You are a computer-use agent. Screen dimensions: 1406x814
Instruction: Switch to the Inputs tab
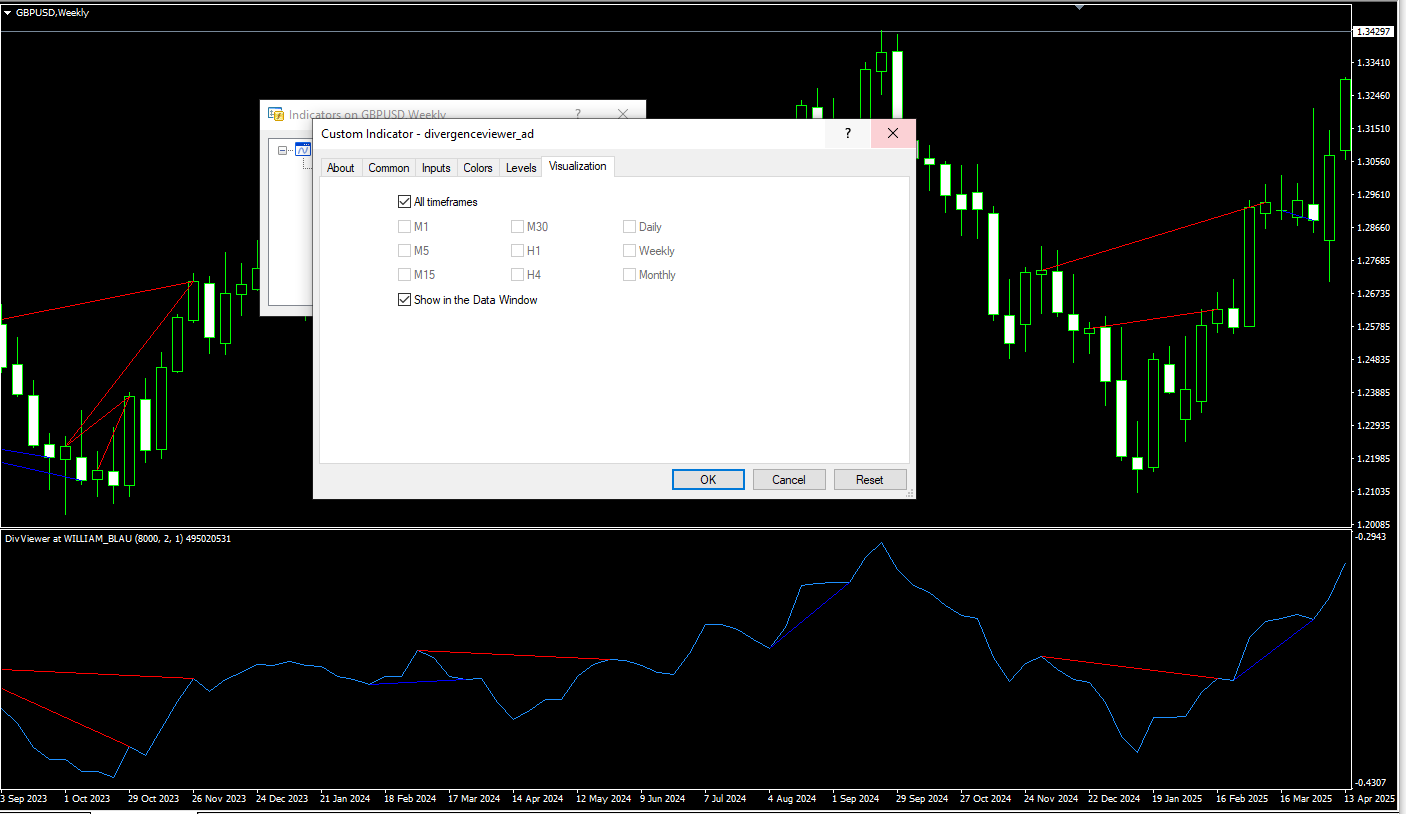pyautogui.click(x=435, y=168)
